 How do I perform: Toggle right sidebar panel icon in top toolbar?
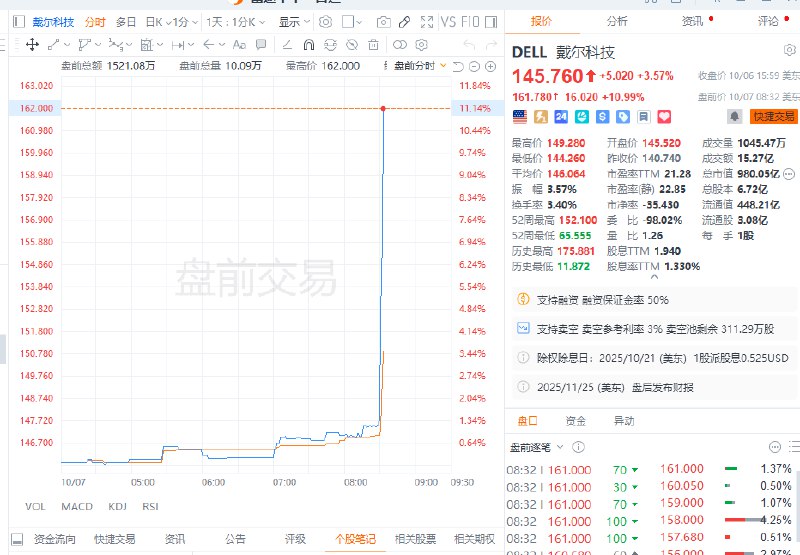(491, 22)
